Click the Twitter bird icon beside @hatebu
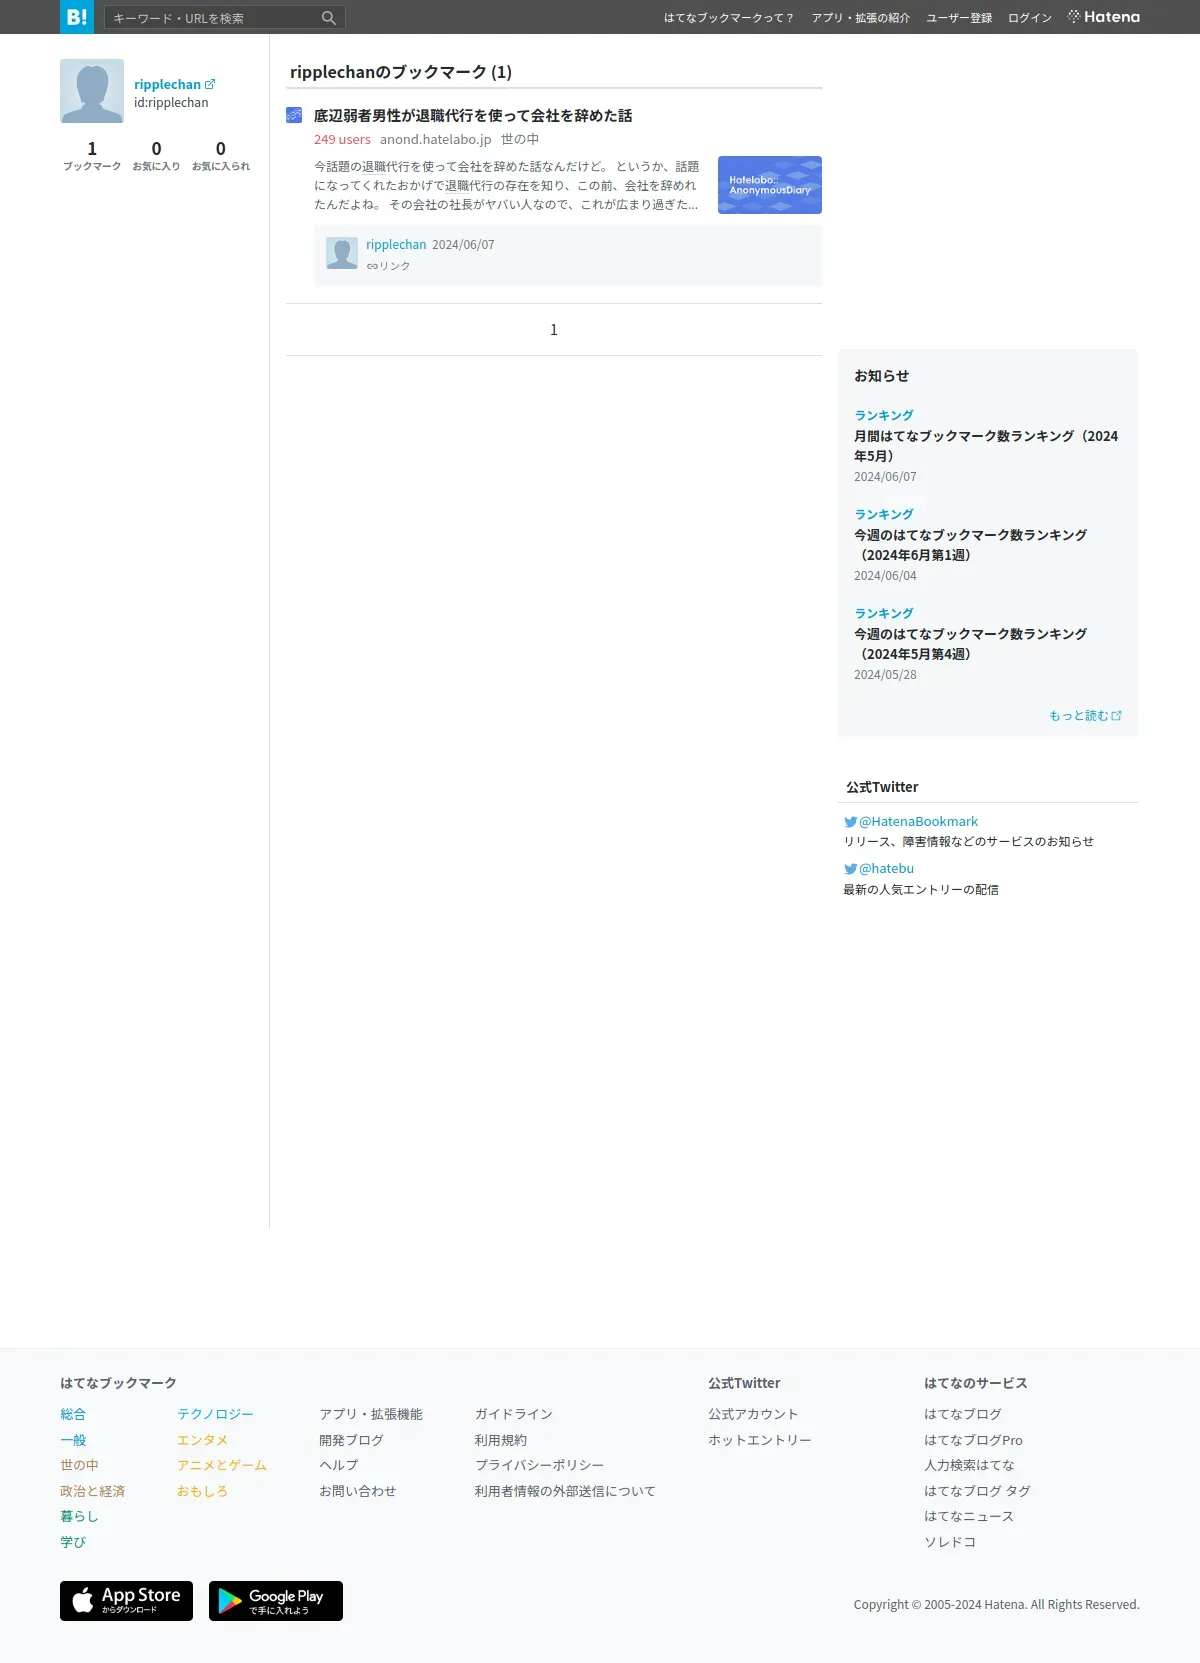Screen dimensions: 1200x1663 pos(850,869)
